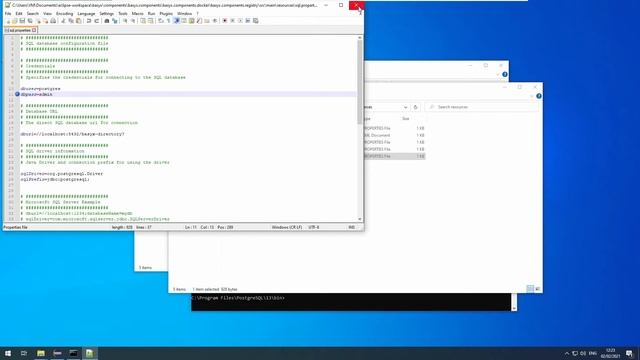Click the stop macro recording icon

point(232,20)
